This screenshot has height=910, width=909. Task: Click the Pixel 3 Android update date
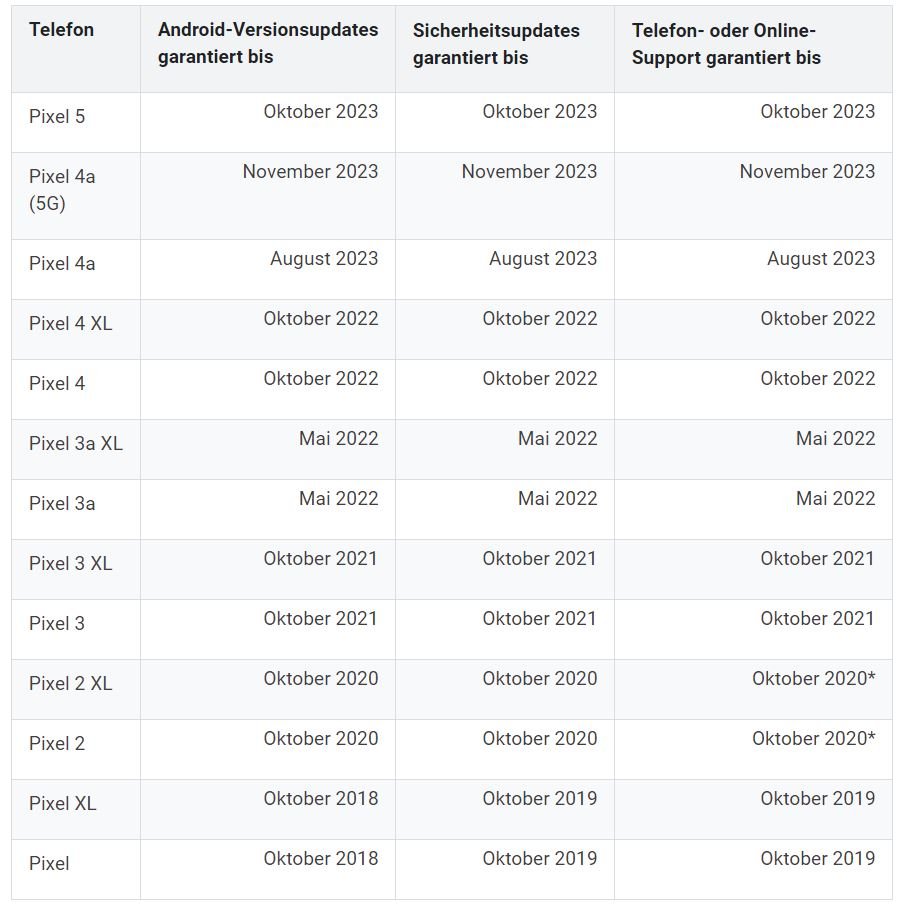click(320, 619)
